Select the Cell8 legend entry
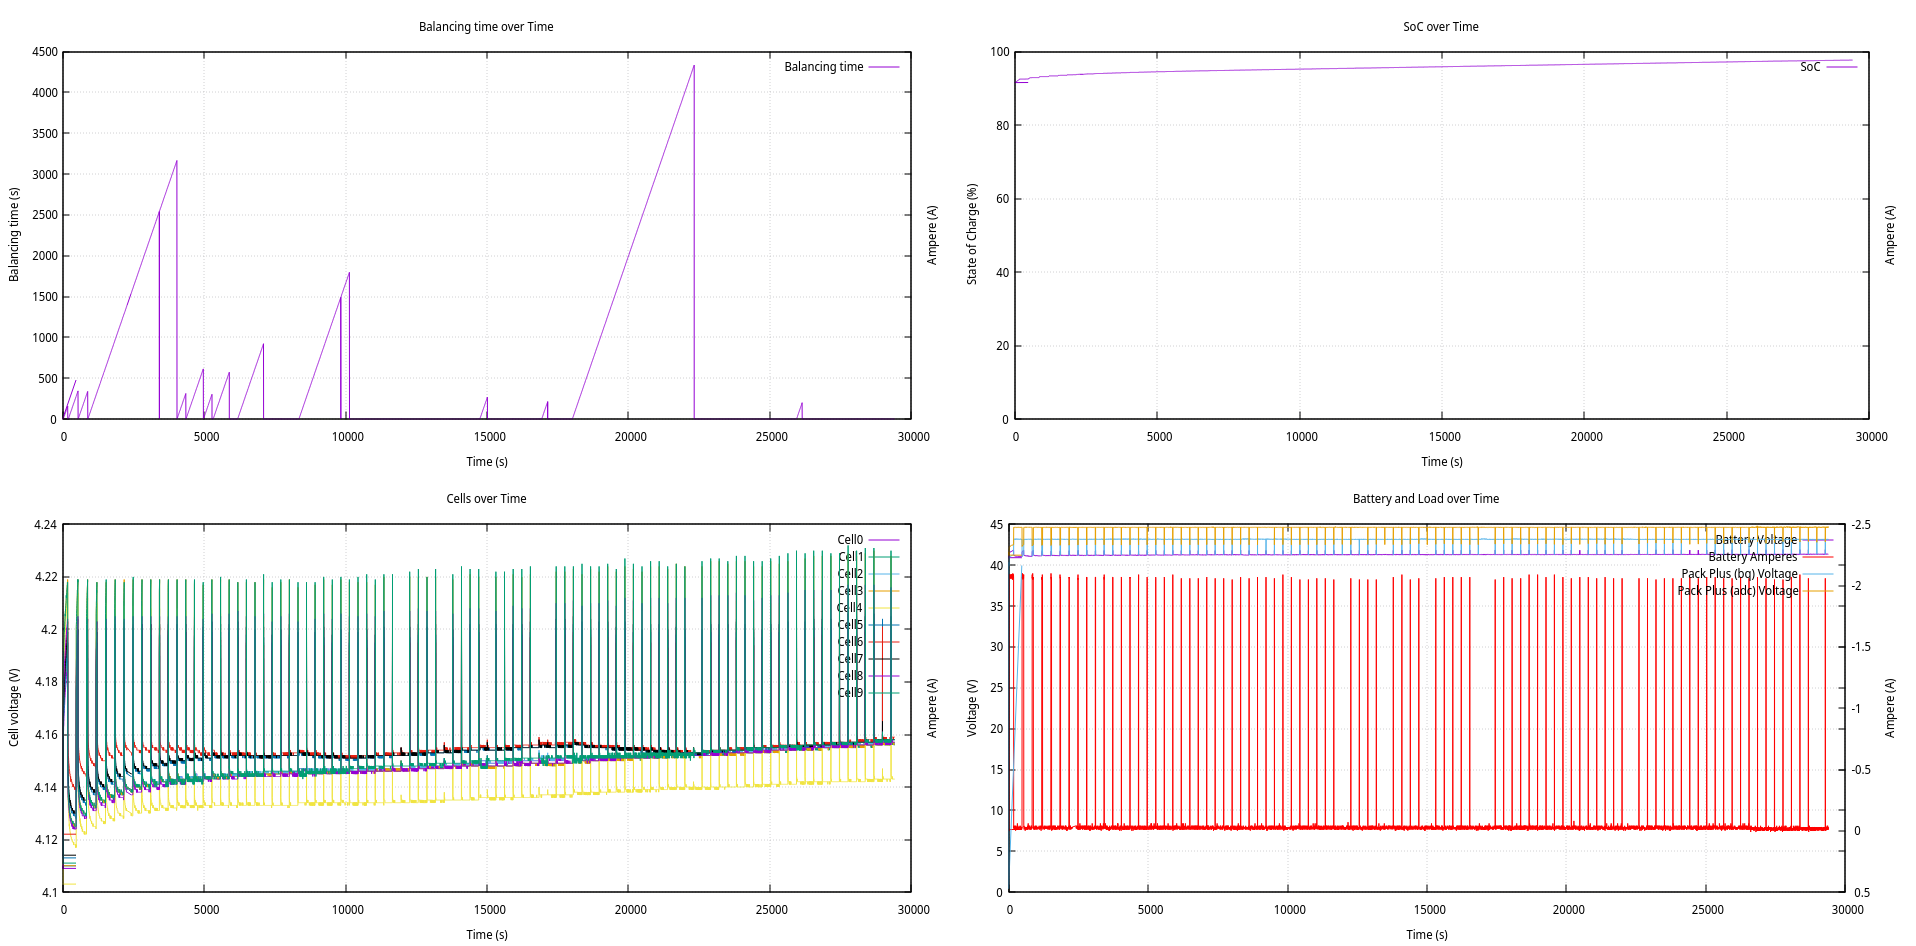The height and width of the screenshot is (946, 1916). tap(850, 676)
